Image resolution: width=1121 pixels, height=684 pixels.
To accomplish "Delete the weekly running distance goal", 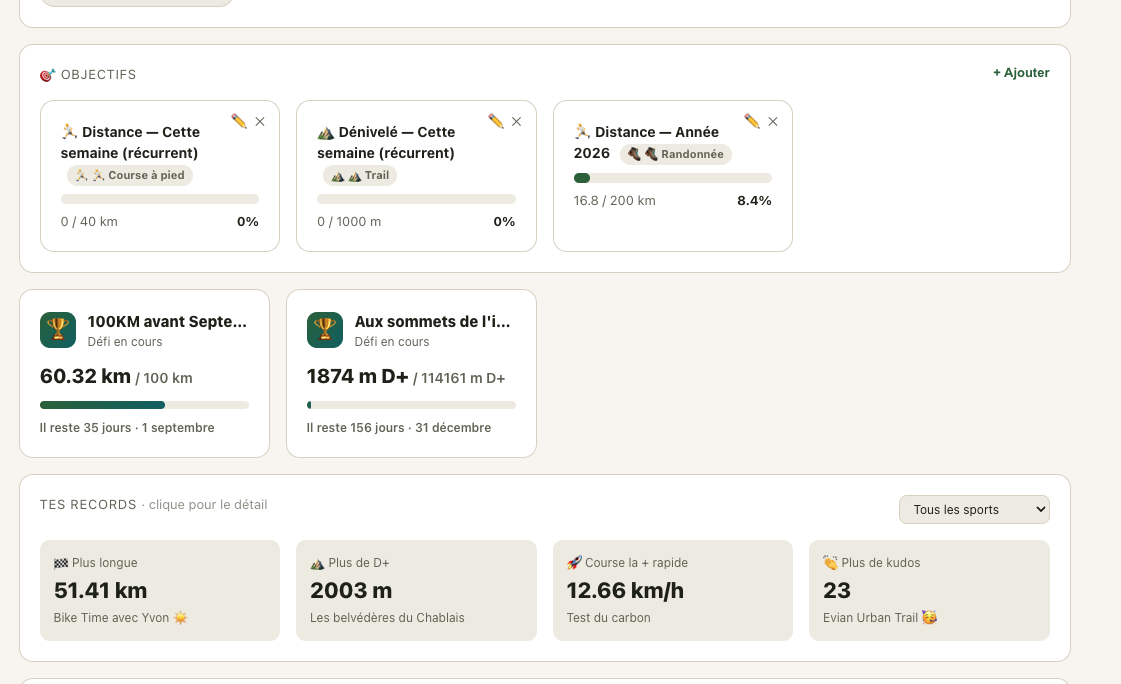I will 260,122.
